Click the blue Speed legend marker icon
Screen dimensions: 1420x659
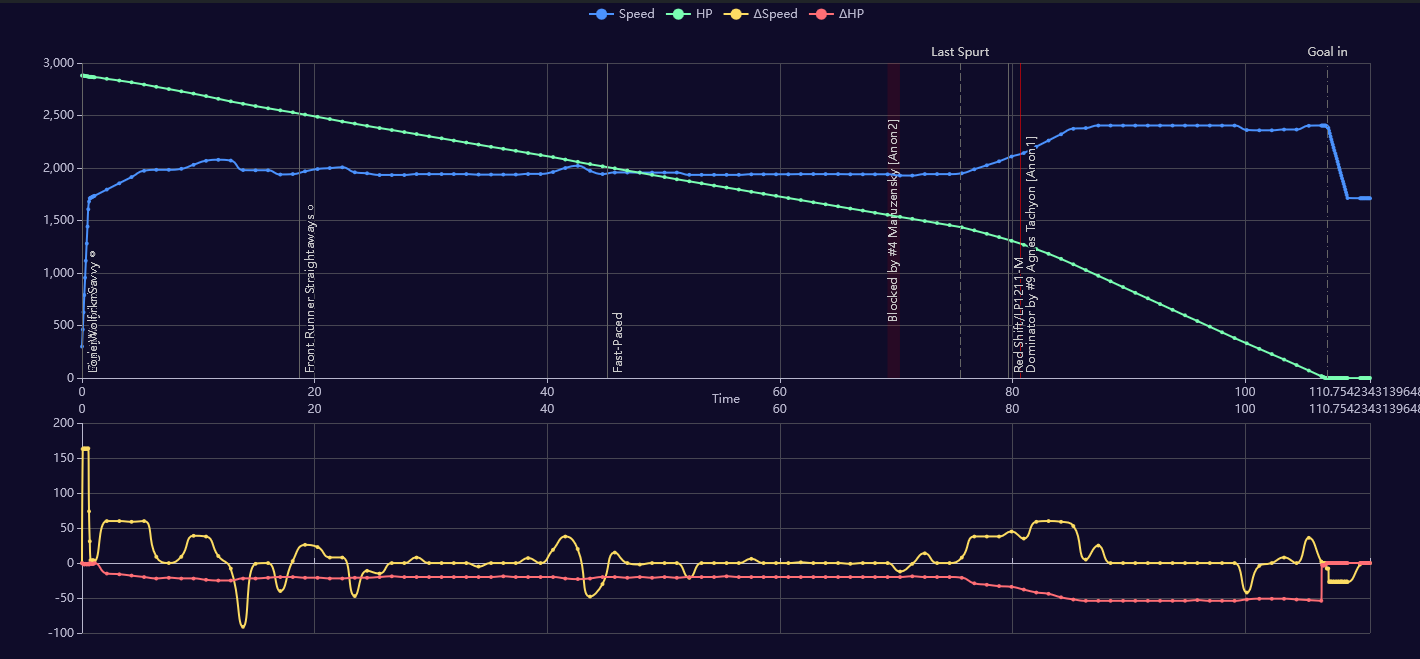601,14
